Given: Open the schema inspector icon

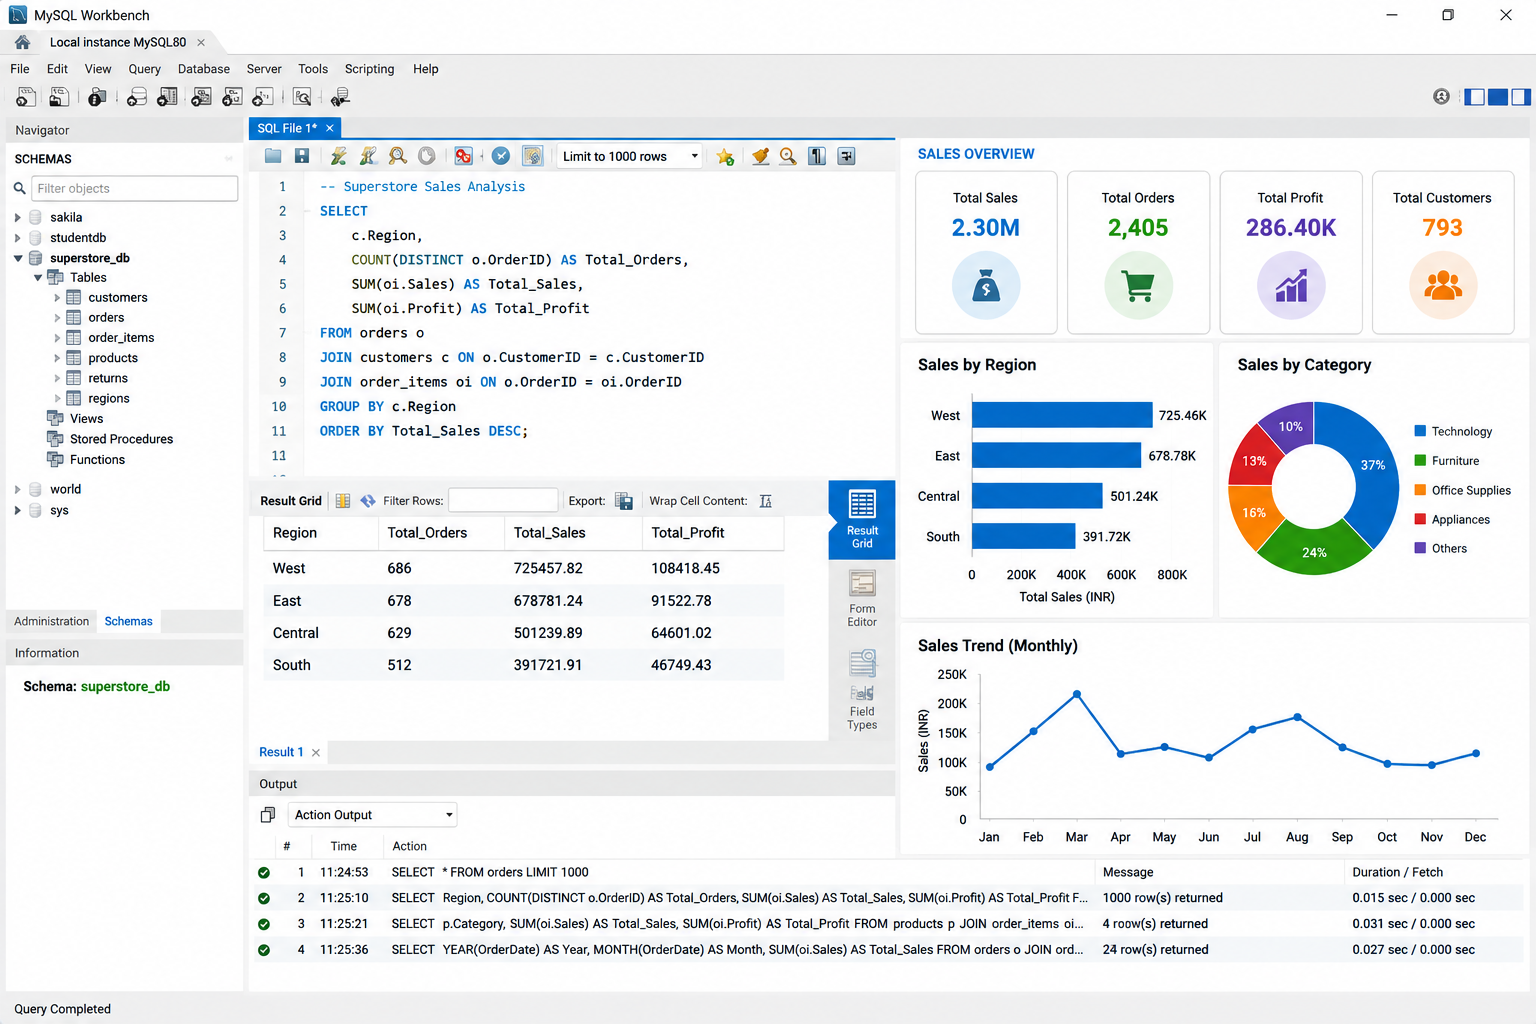Looking at the screenshot, I should (97, 97).
